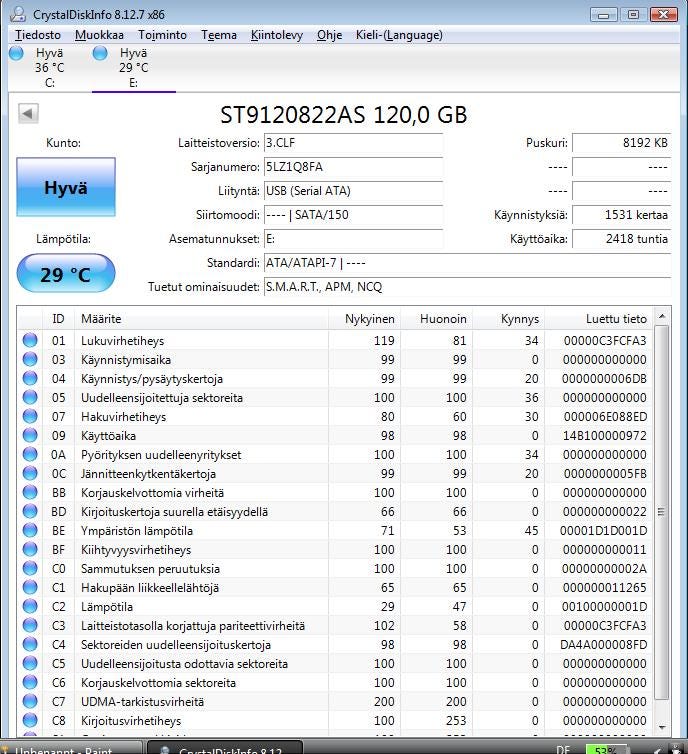
Task: Click the Käynnistyksiä value 1531 kertaa
Action: 622,215
